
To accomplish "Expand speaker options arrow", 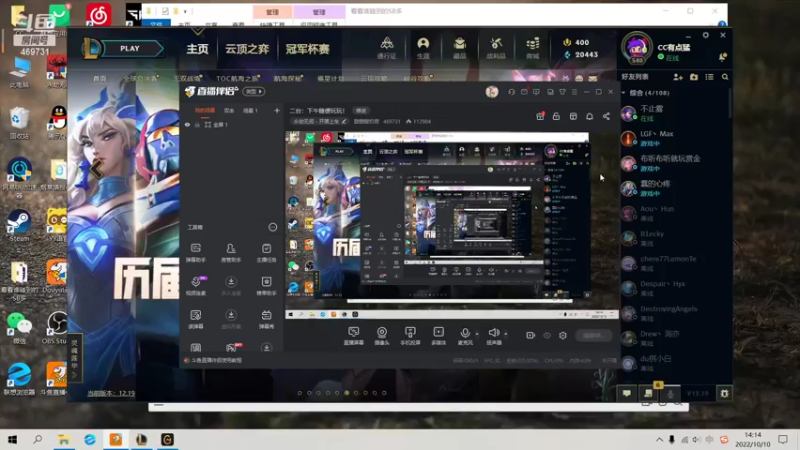I will [x=506, y=334].
